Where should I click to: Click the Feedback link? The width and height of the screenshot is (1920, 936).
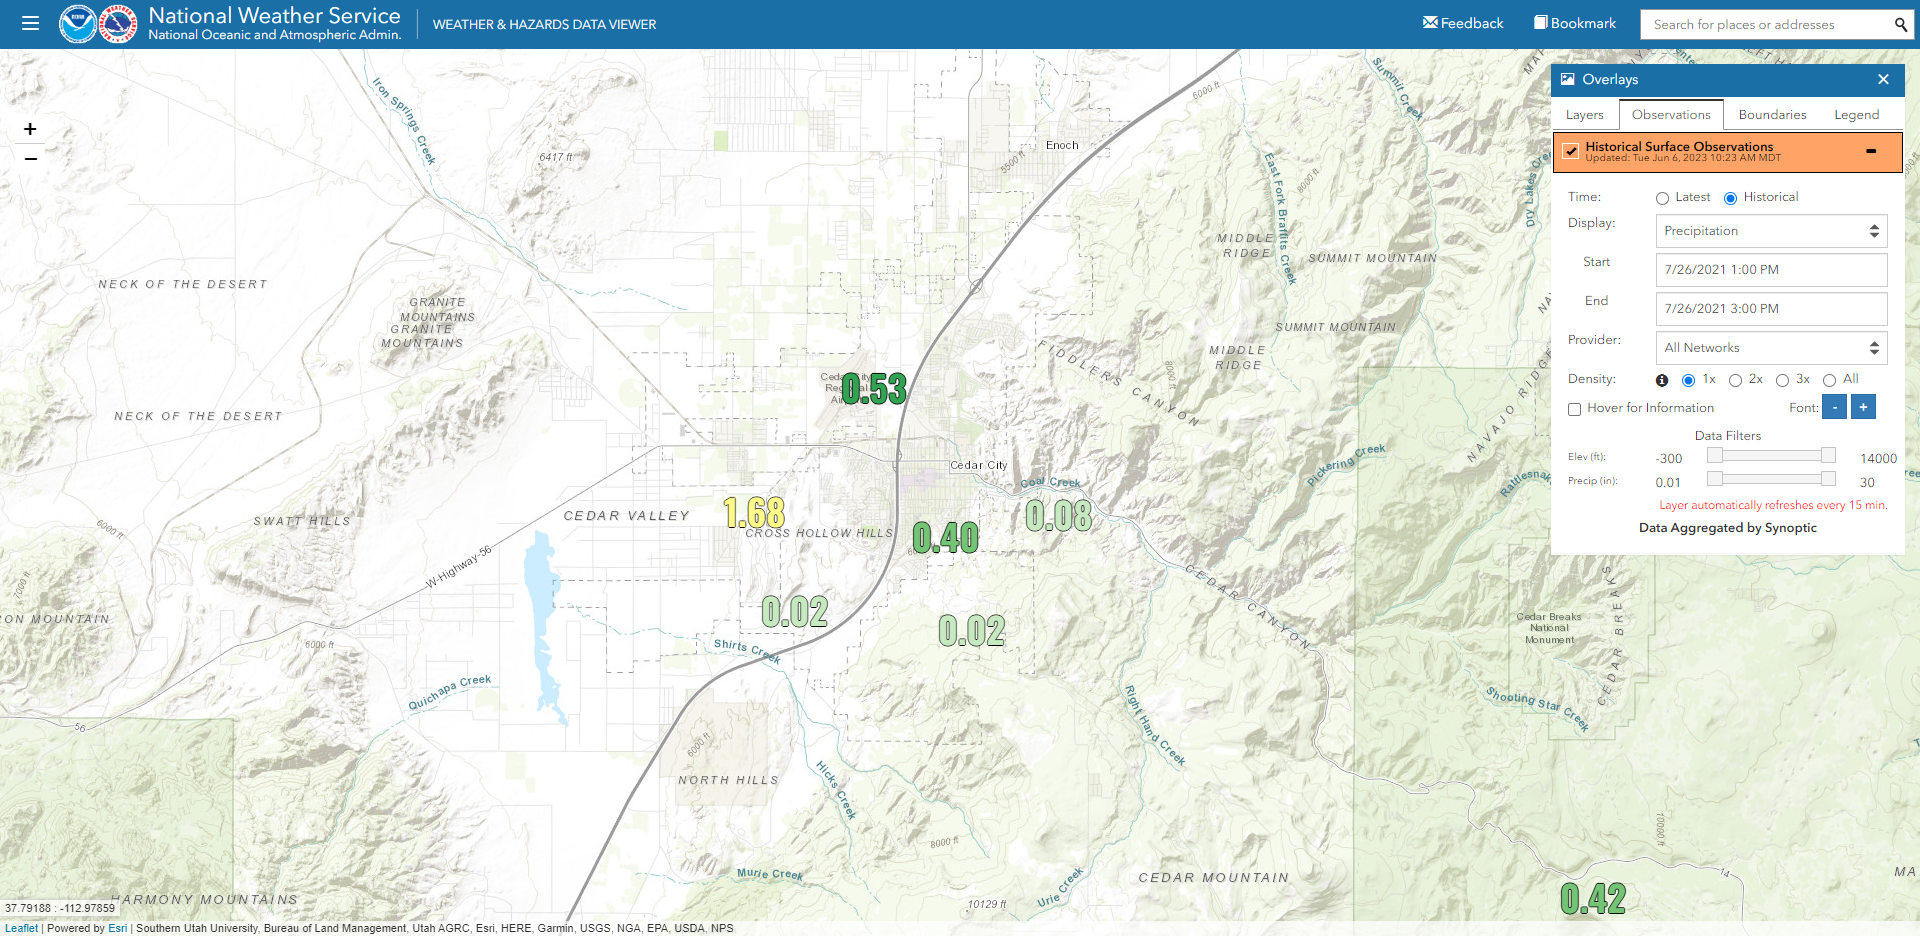tap(1463, 23)
